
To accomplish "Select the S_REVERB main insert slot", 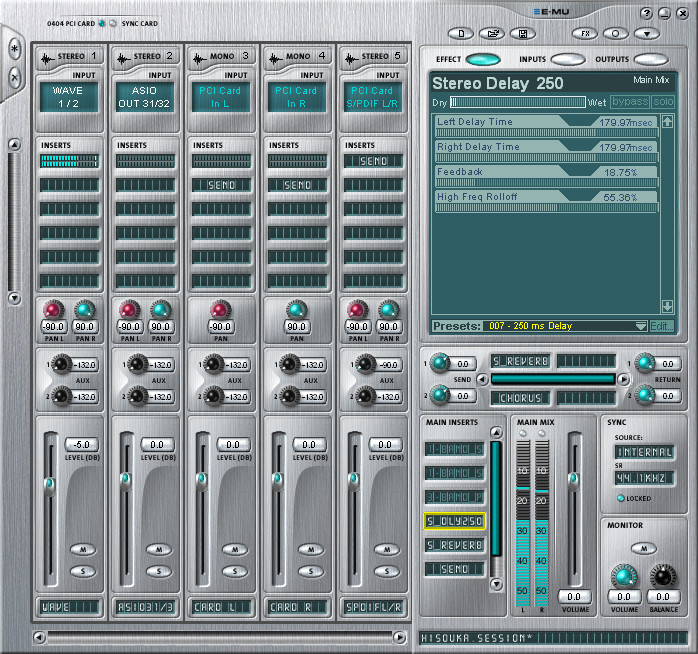I will point(455,545).
